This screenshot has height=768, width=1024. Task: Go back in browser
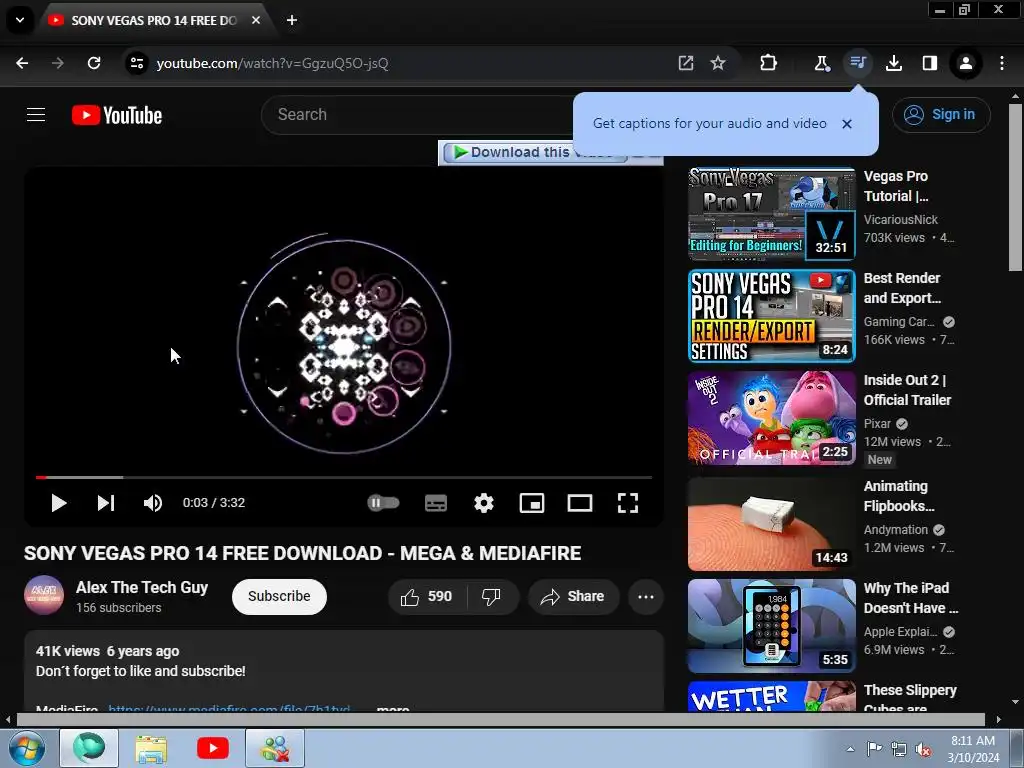click(22, 63)
